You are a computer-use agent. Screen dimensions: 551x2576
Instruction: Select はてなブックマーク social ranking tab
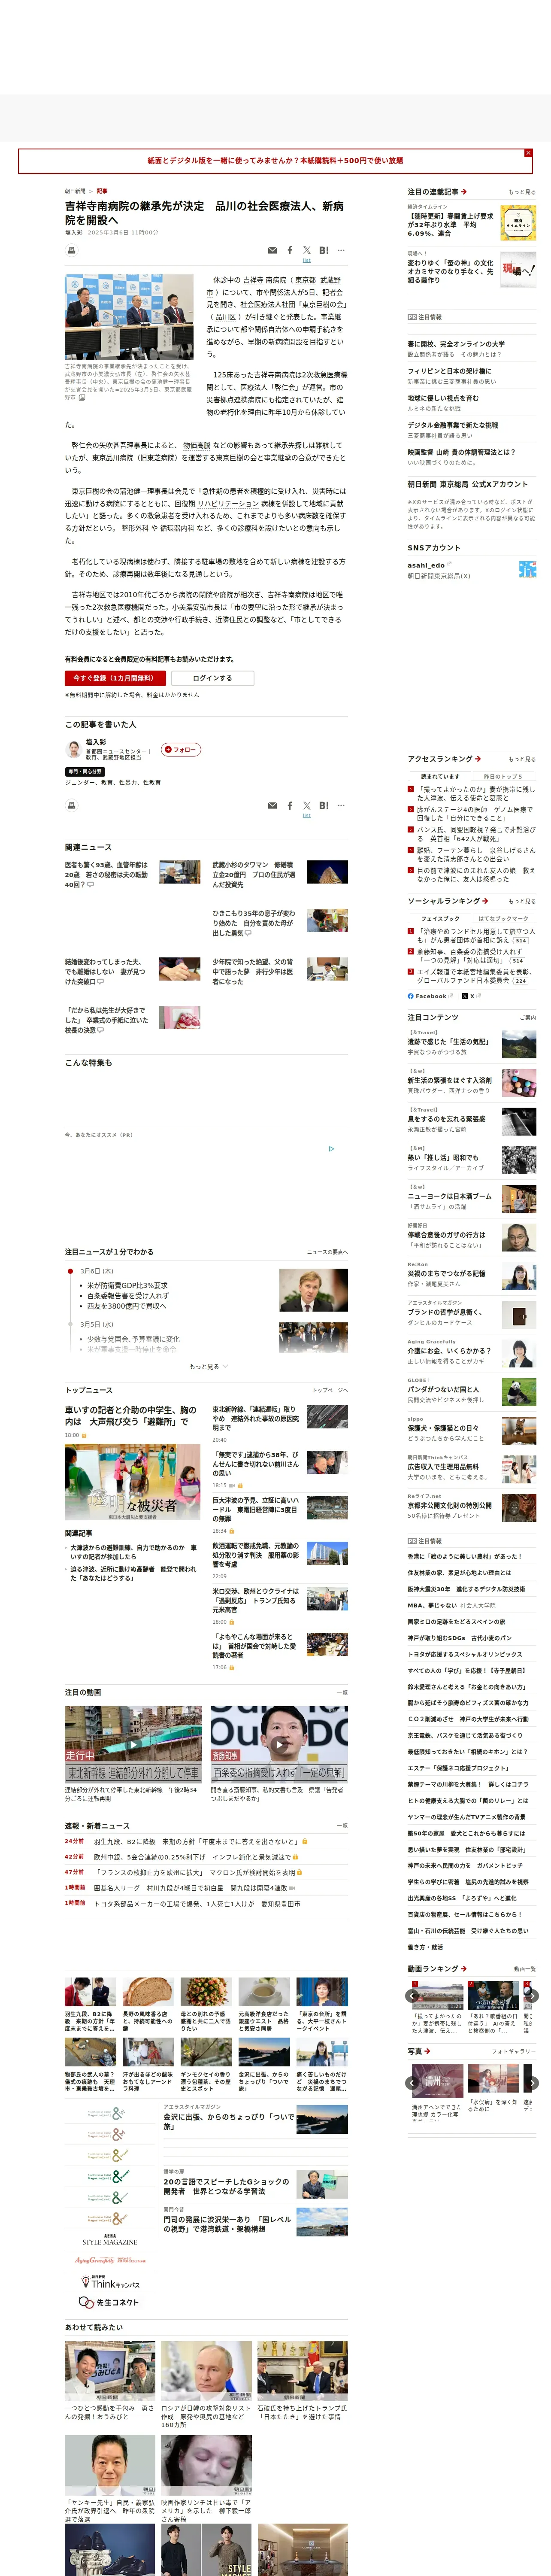[x=504, y=918]
